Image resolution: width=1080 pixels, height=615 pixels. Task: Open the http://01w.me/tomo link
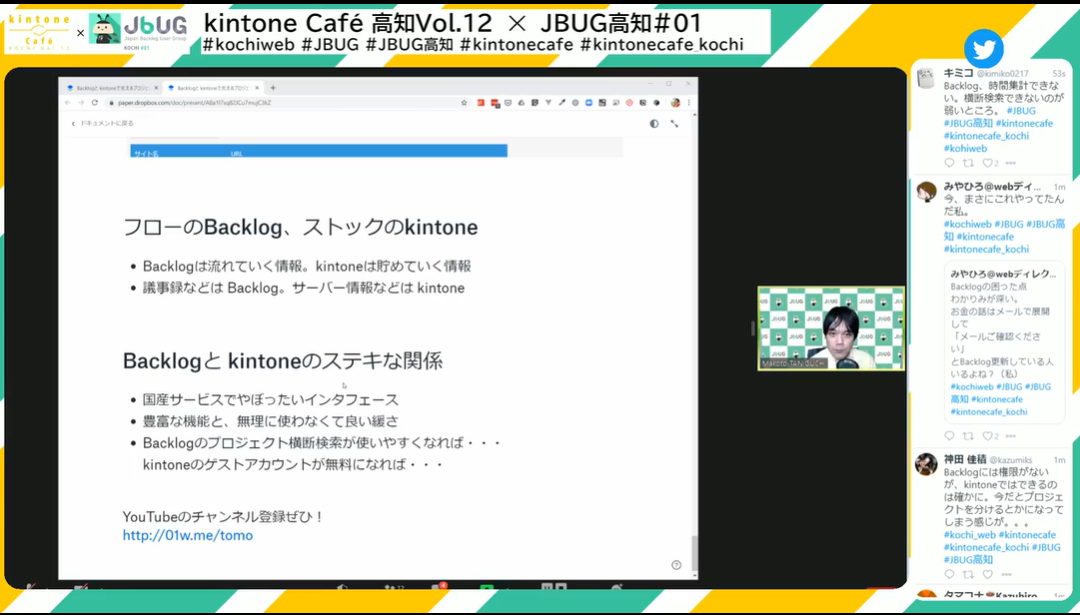coord(187,535)
